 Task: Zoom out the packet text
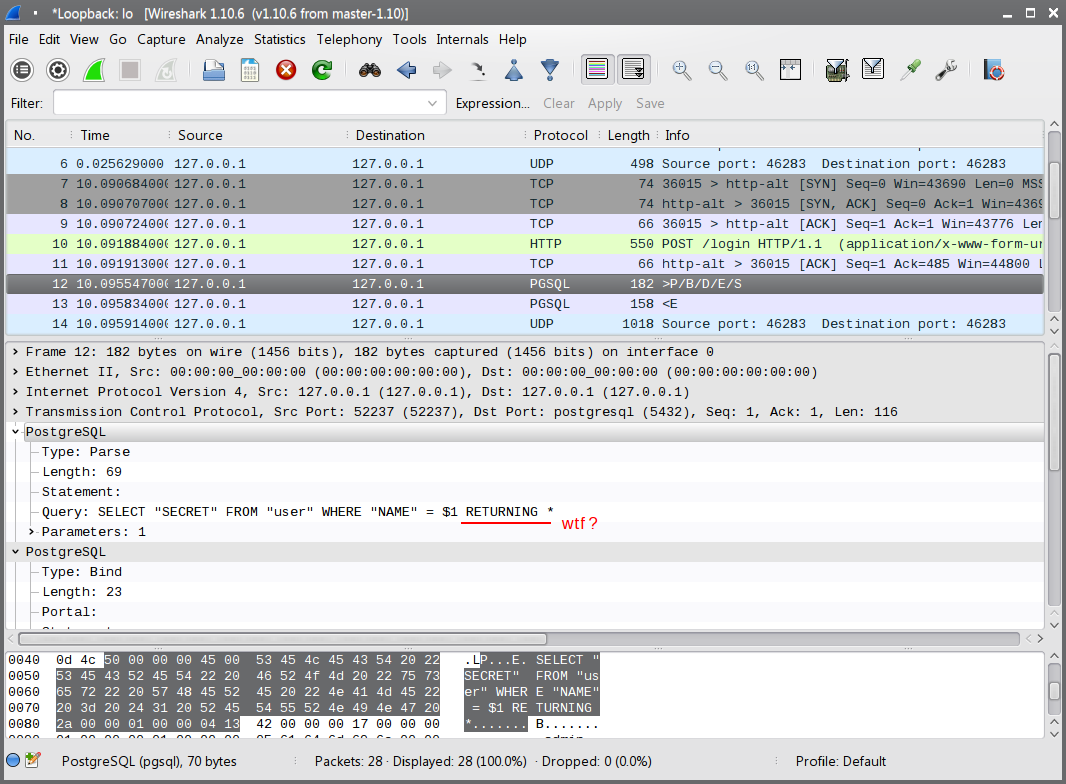pyautogui.click(x=718, y=69)
